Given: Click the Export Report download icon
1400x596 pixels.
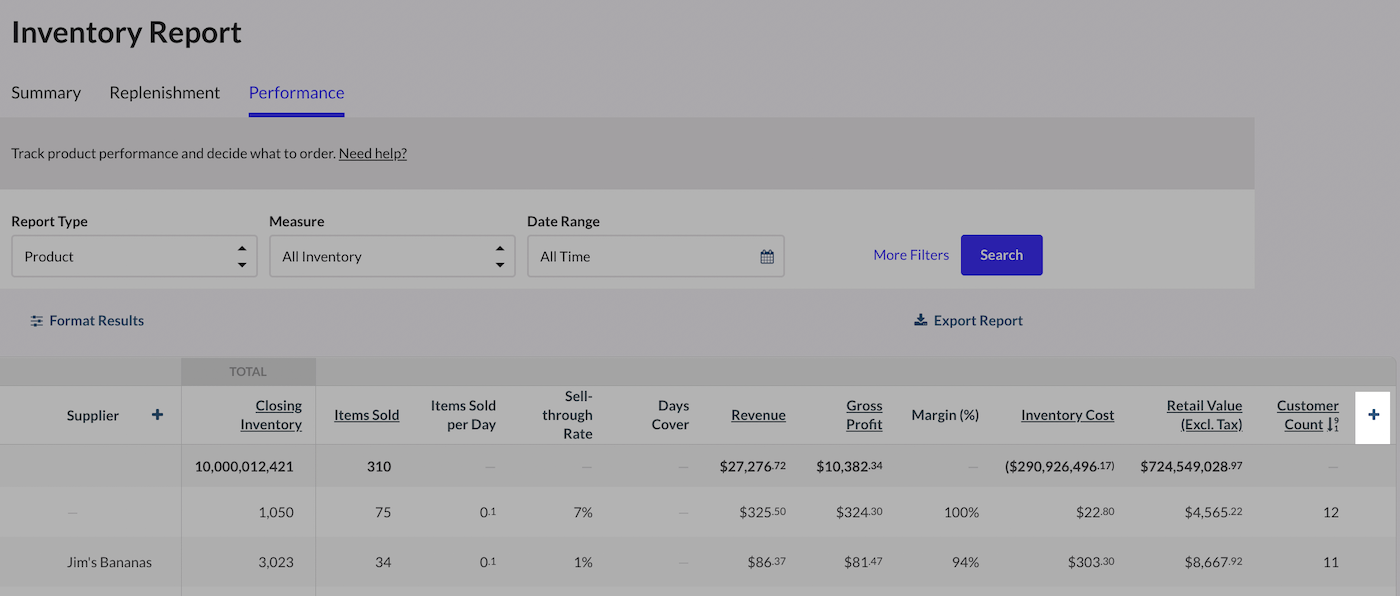Looking at the screenshot, I should pyautogui.click(x=920, y=321).
